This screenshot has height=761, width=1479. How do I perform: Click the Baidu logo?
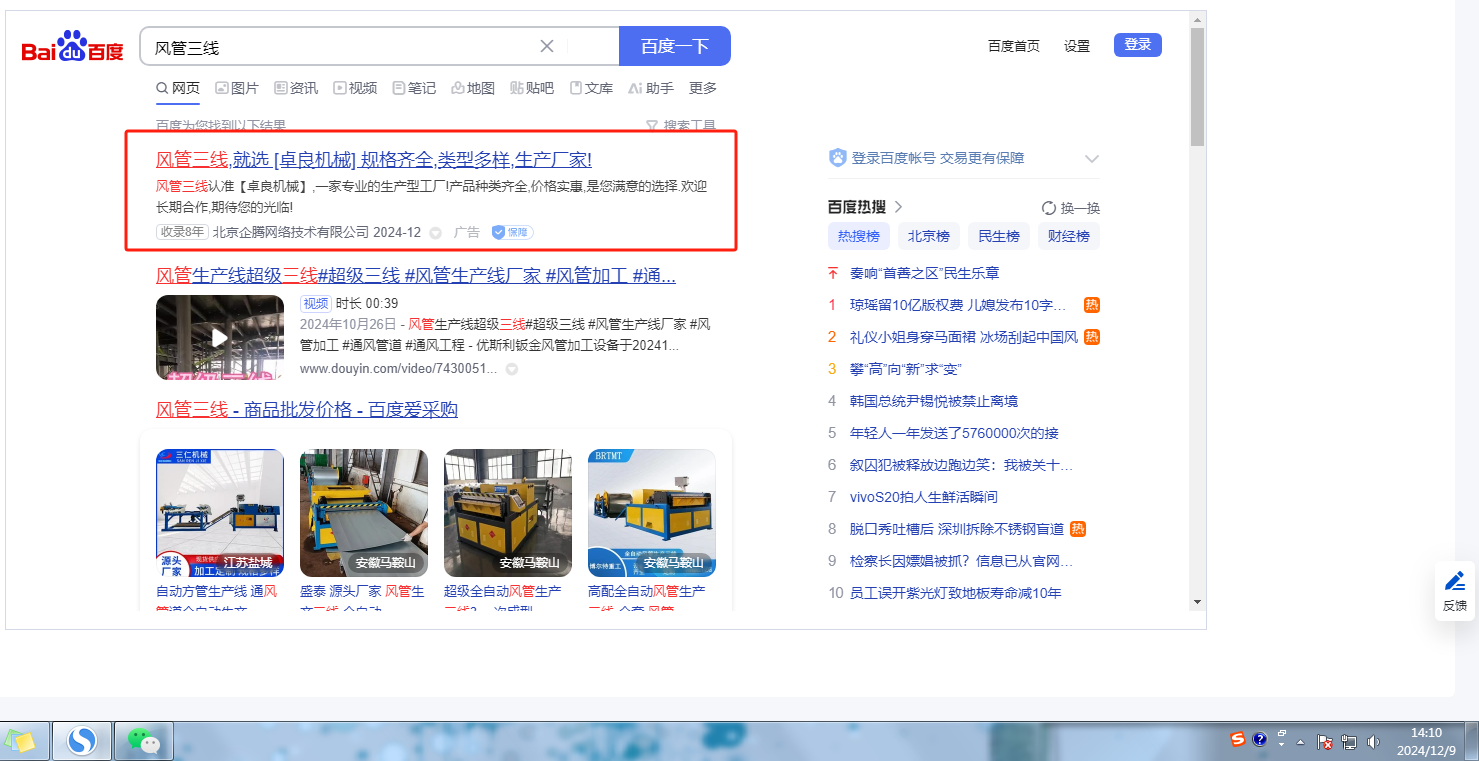pos(72,47)
